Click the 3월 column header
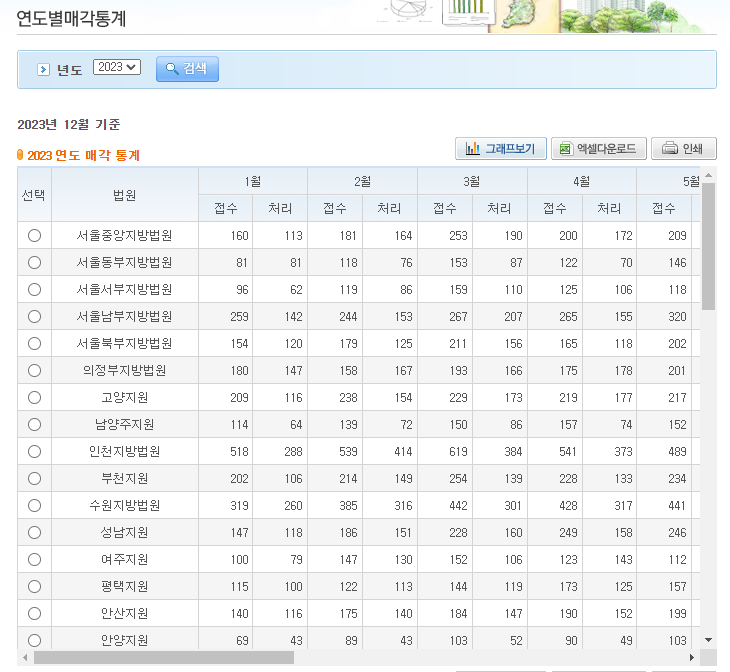The width and height of the screenshot is (730, 672). (472, 181)
